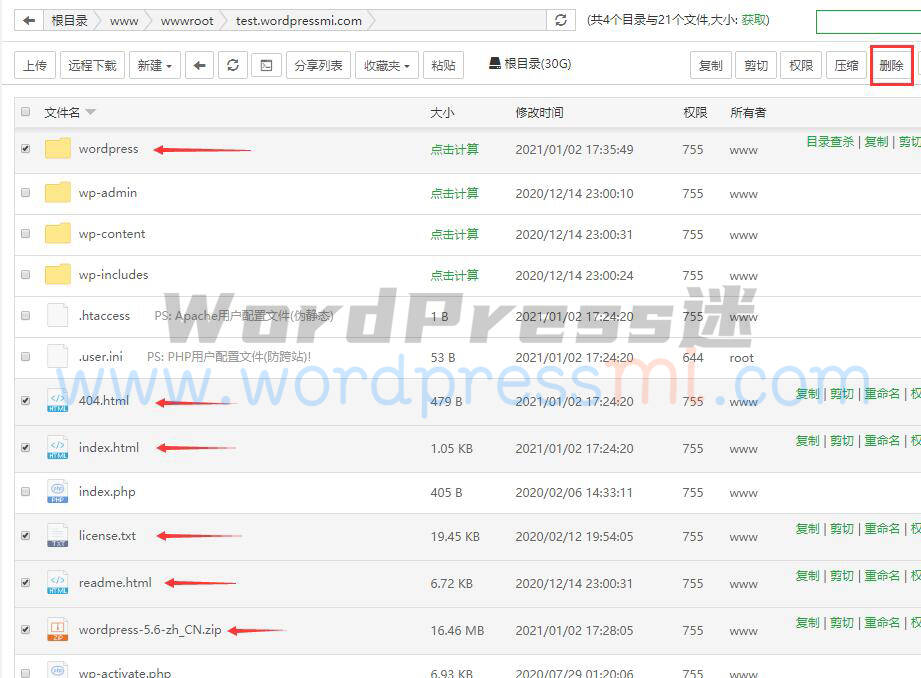Screen dimensions: 921x678
Task: Check the index.php file checkbox
Action: pyautogui.click(x=25, y=492)
